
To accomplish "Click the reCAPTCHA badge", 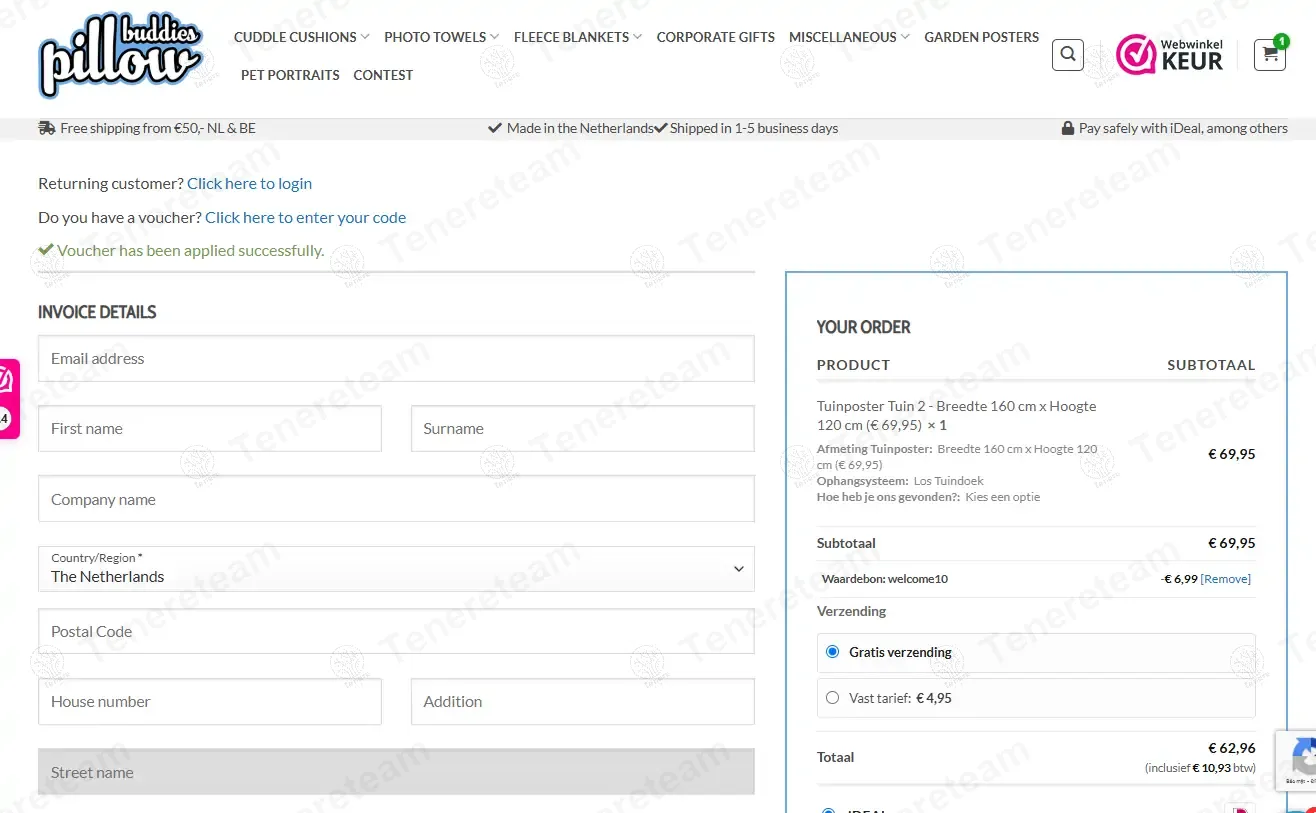I will coord(1297,761).
